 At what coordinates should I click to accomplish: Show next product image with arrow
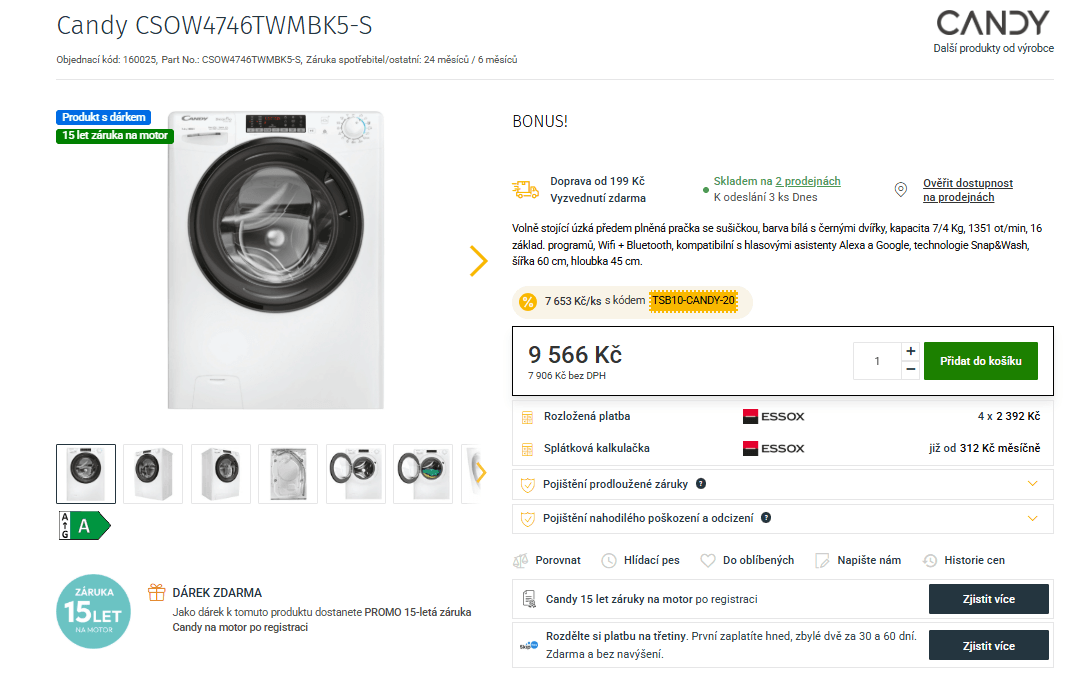[478, 261]
